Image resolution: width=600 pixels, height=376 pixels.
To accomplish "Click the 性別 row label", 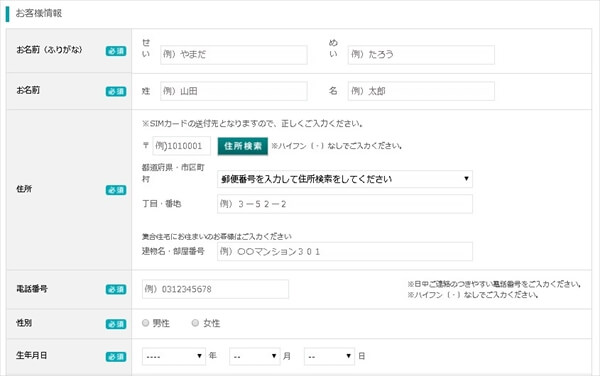I will coord(24,323).
